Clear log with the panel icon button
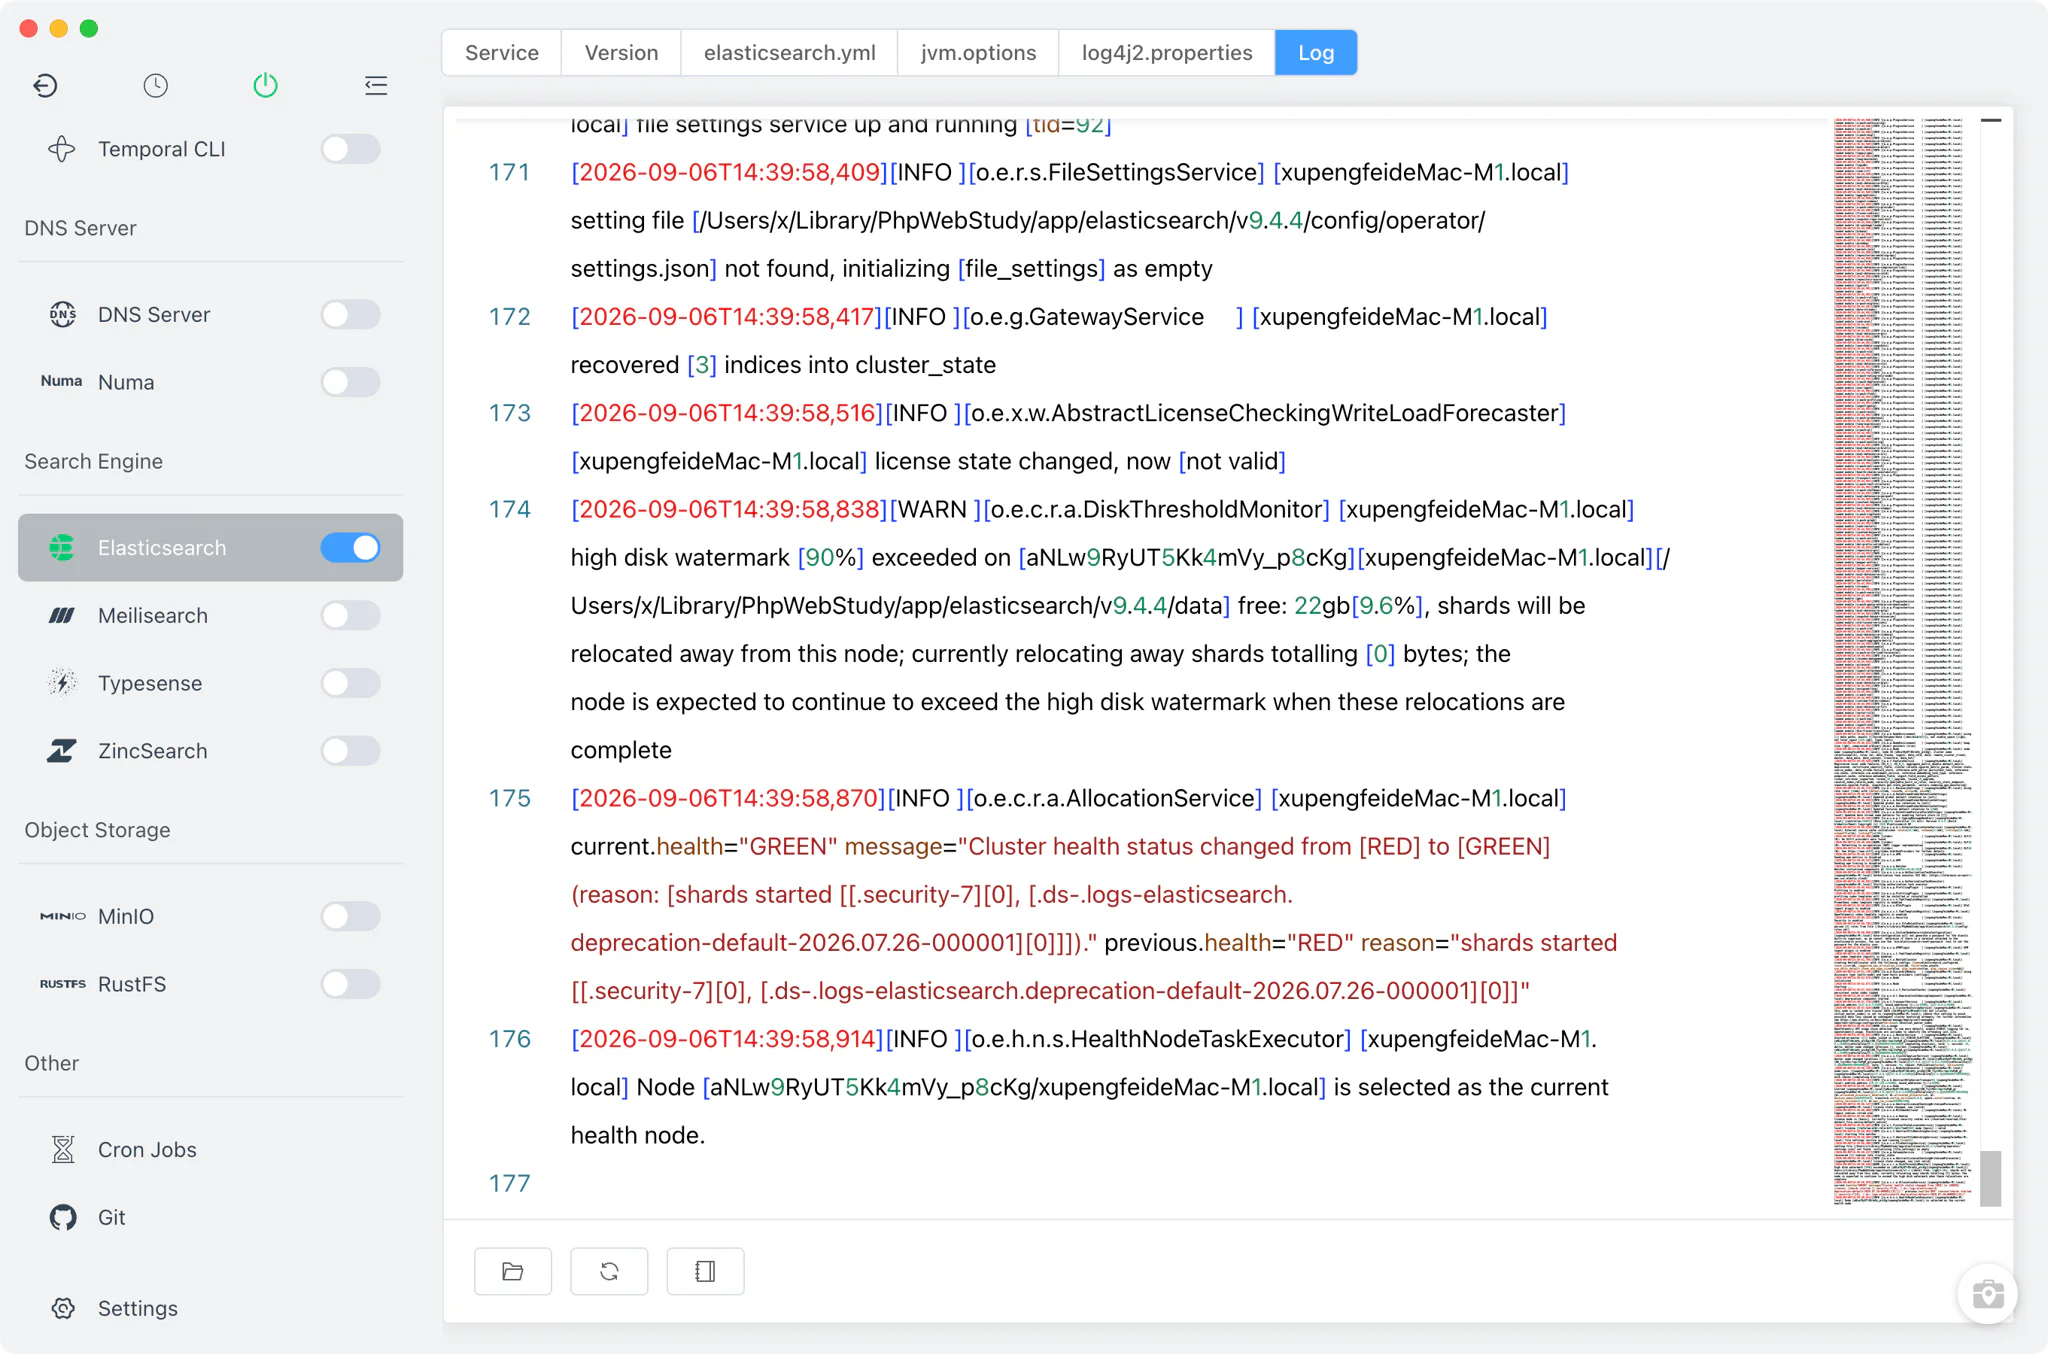 pos(705,1271)
